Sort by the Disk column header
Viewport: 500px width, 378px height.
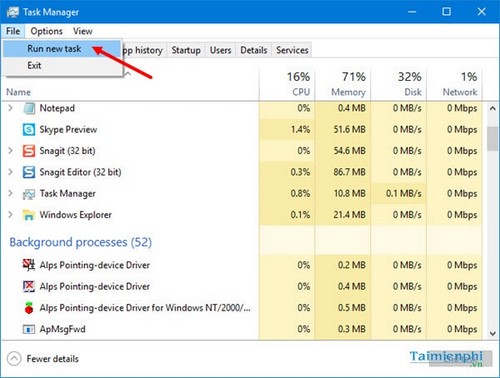tap(399, 85)
